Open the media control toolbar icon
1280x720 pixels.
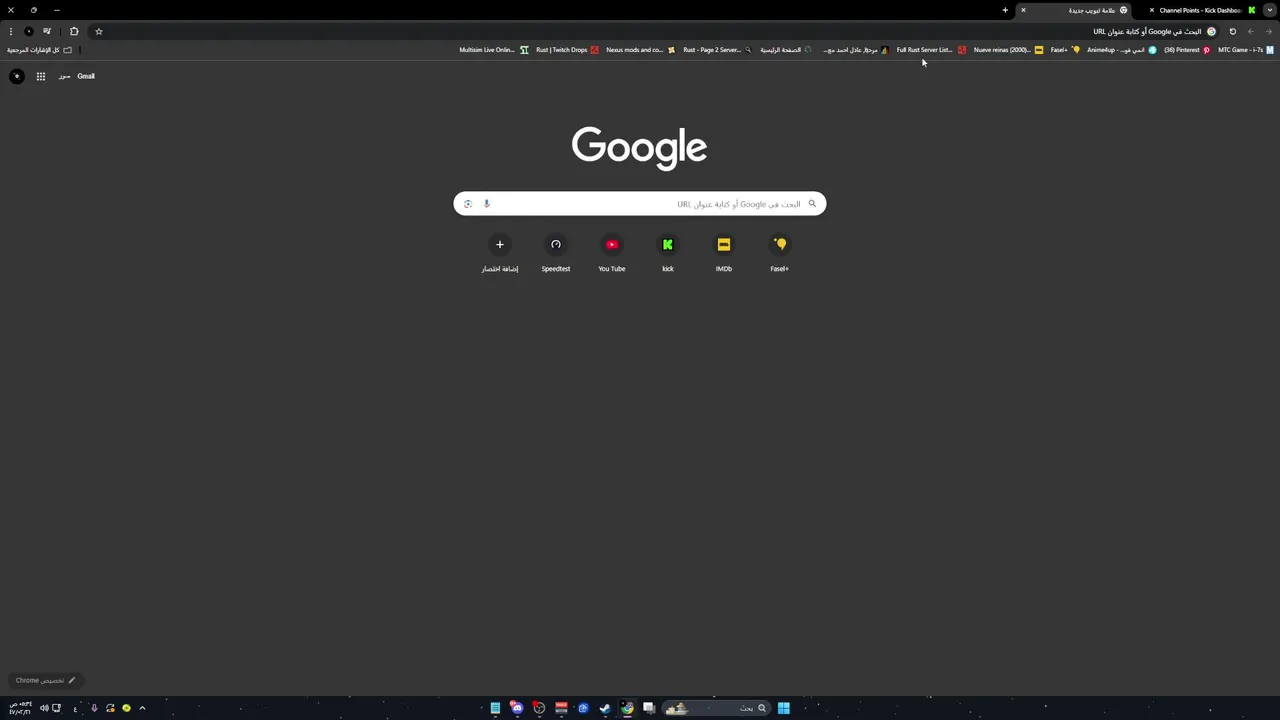47,31
